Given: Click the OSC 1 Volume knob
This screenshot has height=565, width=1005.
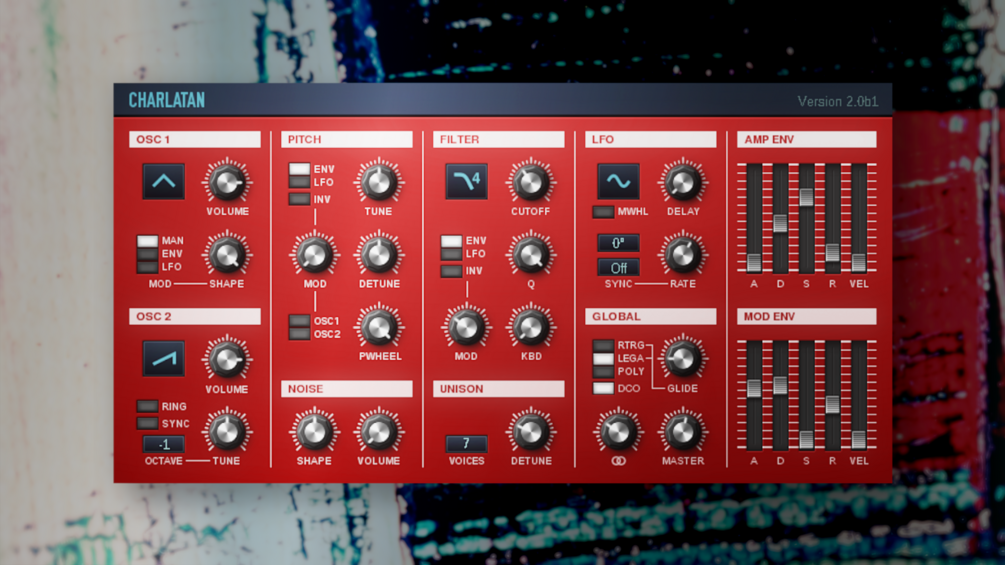Looking at the screenshot, I should coord(227,183).
